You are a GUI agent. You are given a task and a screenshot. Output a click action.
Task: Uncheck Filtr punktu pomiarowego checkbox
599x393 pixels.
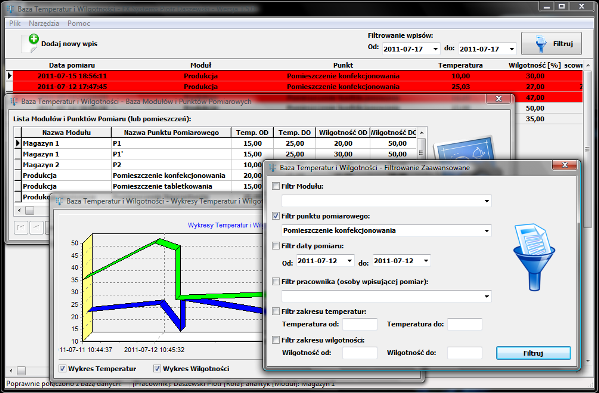coord(275,216)
